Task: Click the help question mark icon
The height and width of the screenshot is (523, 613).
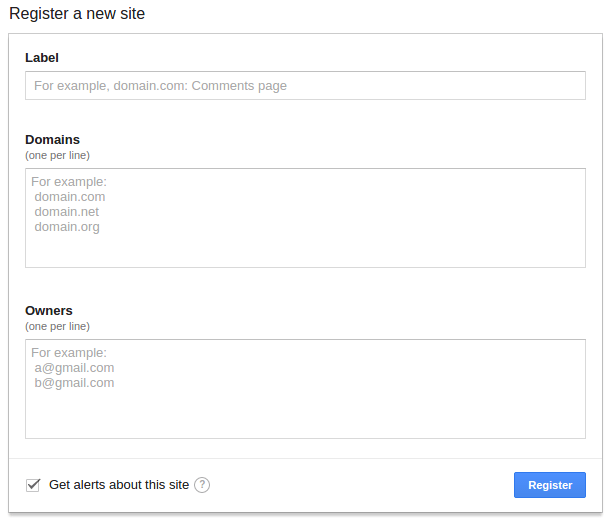Action: click(202, 485)
